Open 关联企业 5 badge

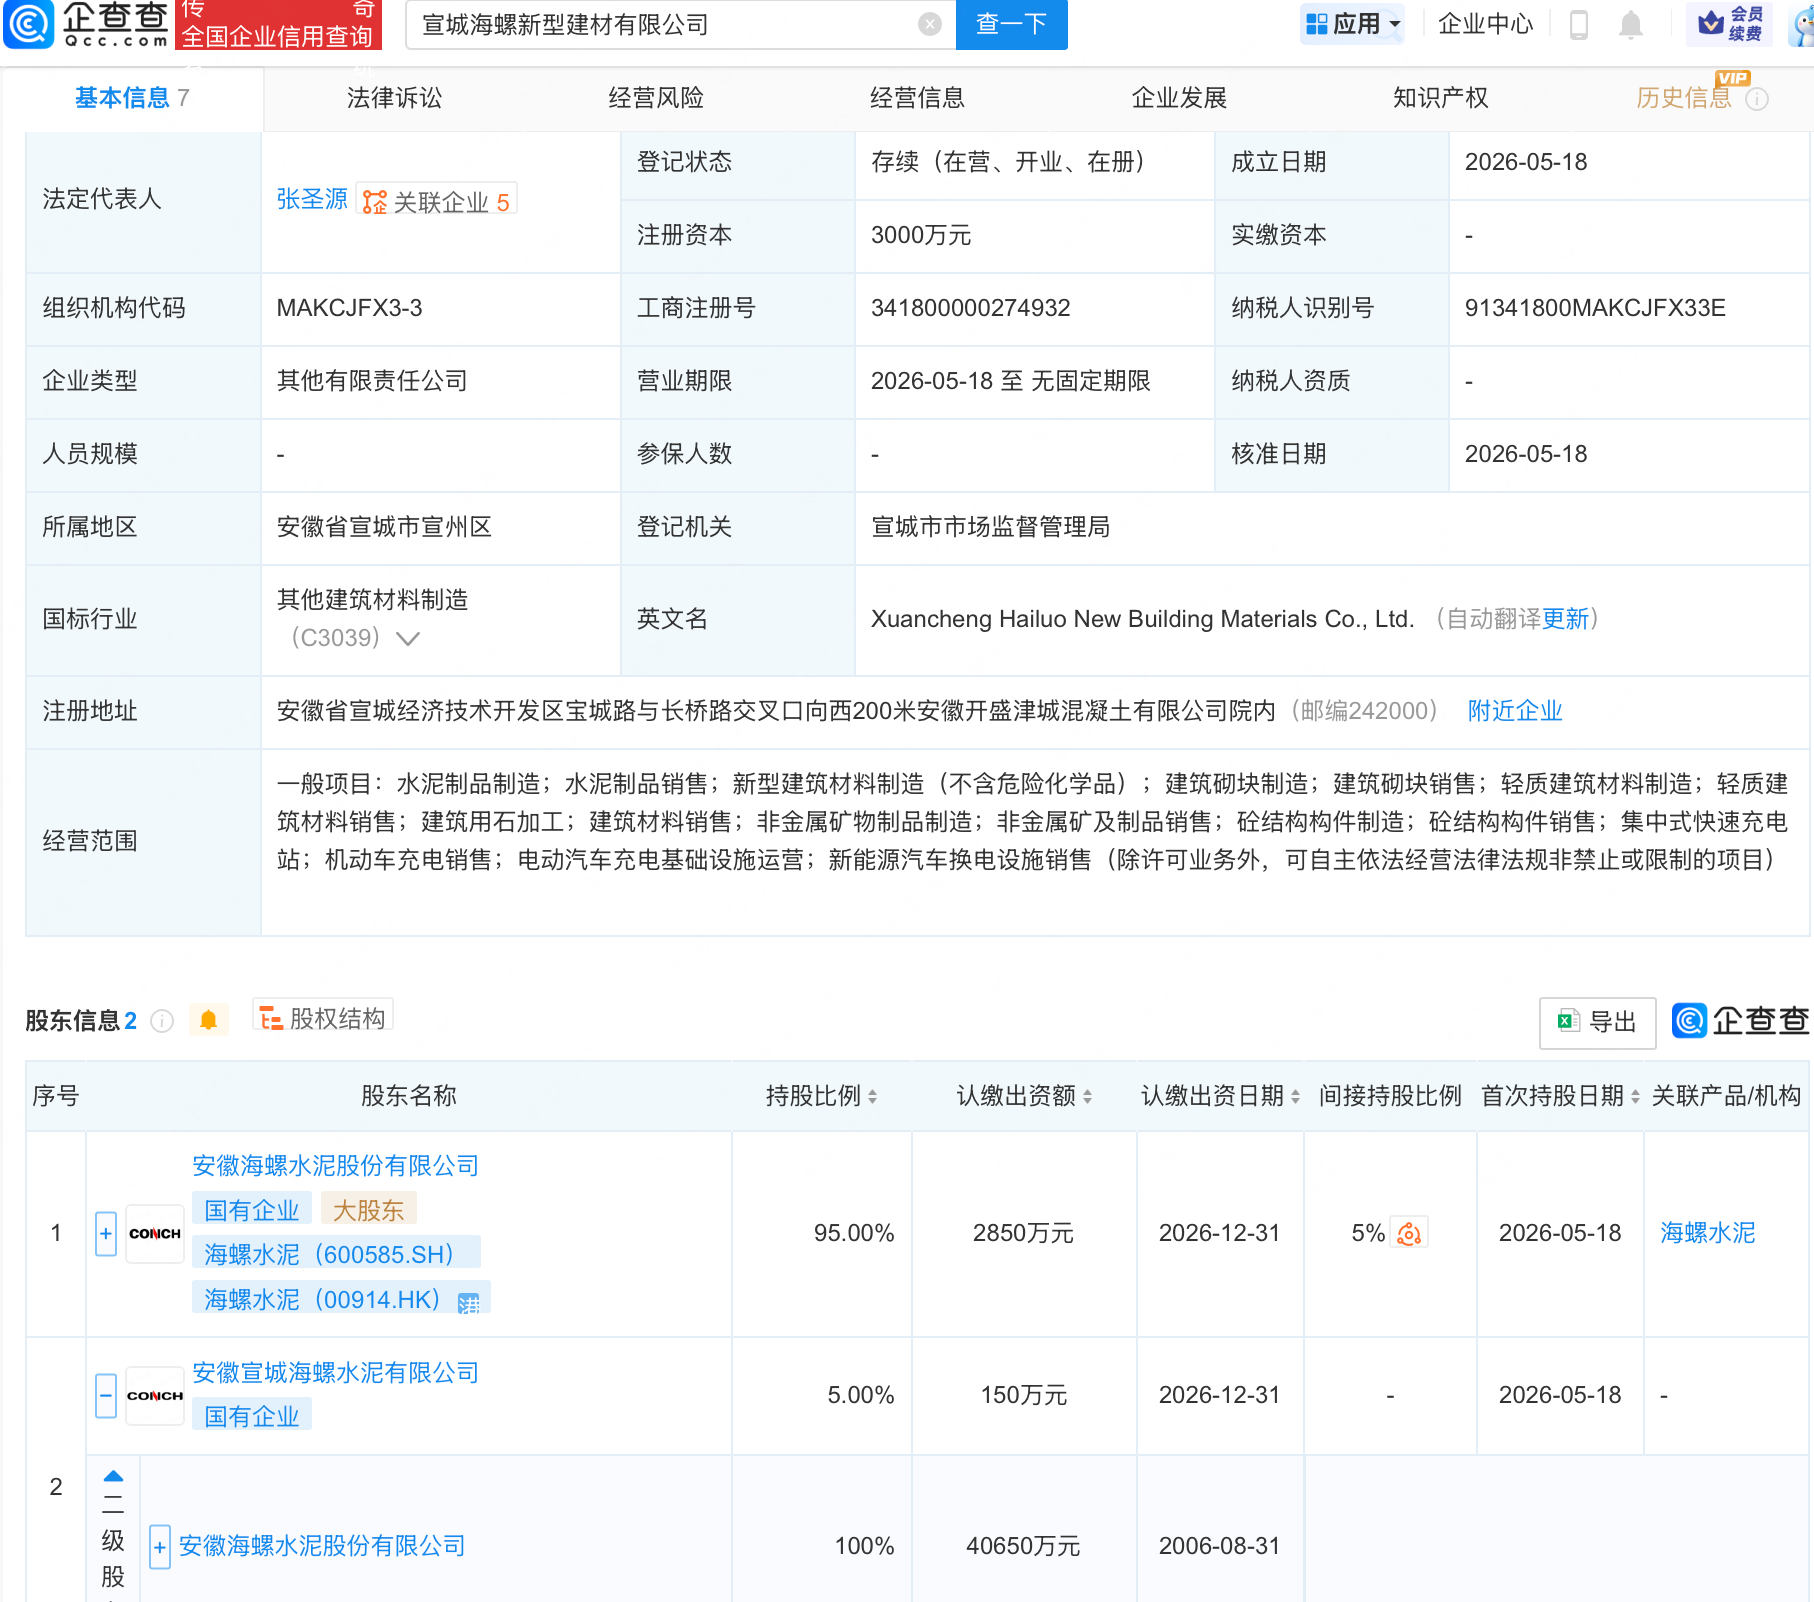point(437,201)
